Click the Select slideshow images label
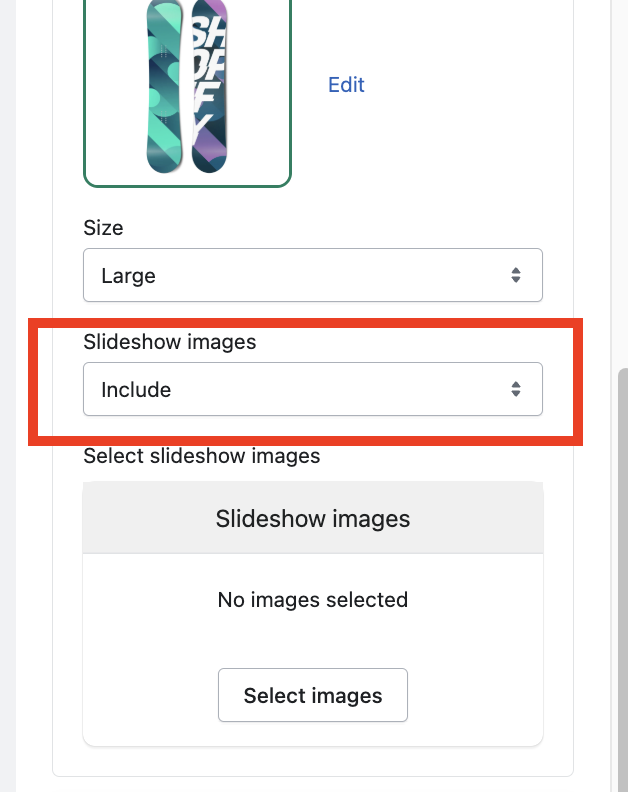 (202, 456)
